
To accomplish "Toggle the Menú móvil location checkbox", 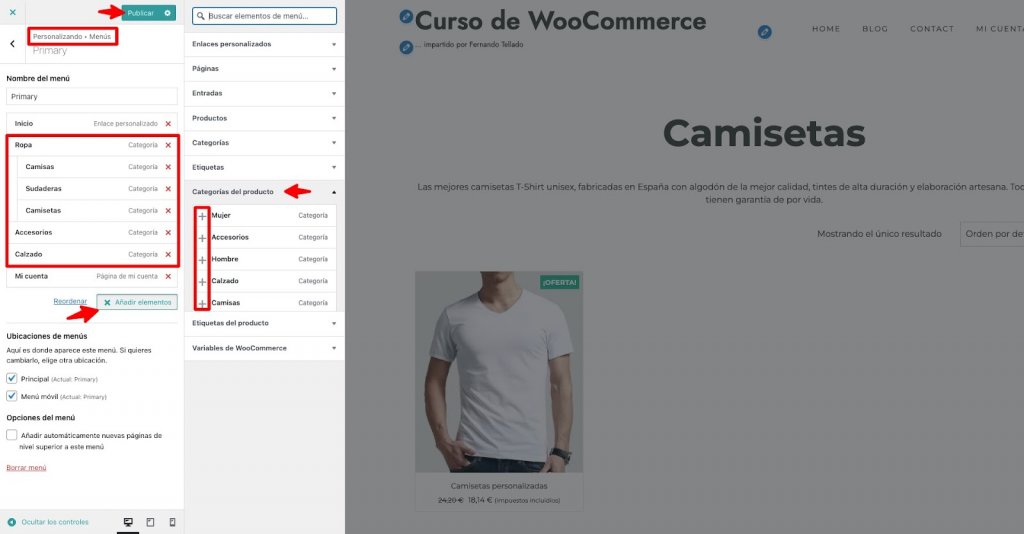I will tap(12, 396).
